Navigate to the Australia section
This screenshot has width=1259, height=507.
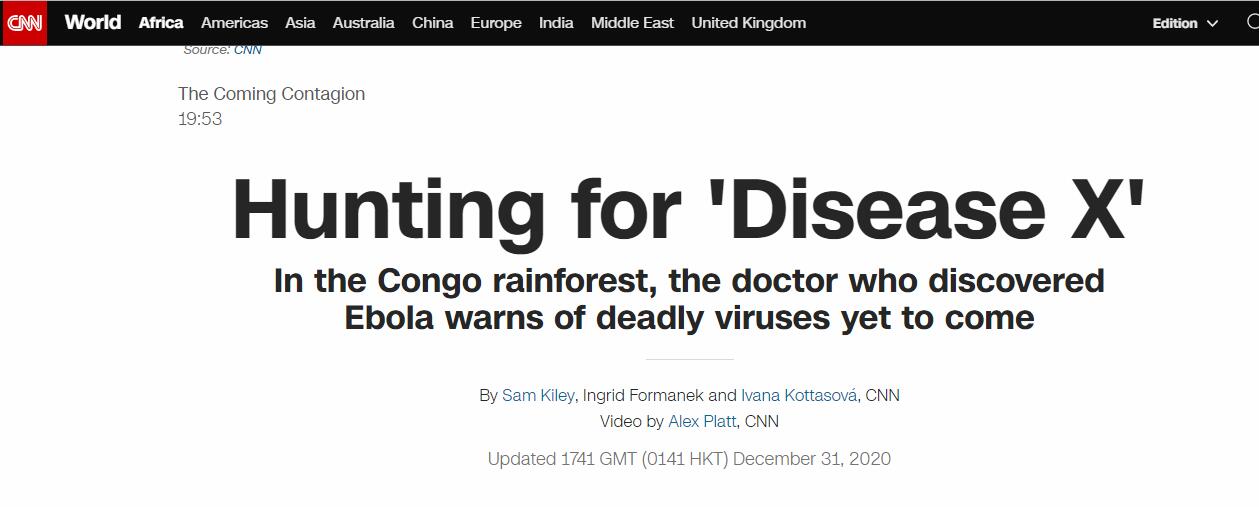pos(363,22)
